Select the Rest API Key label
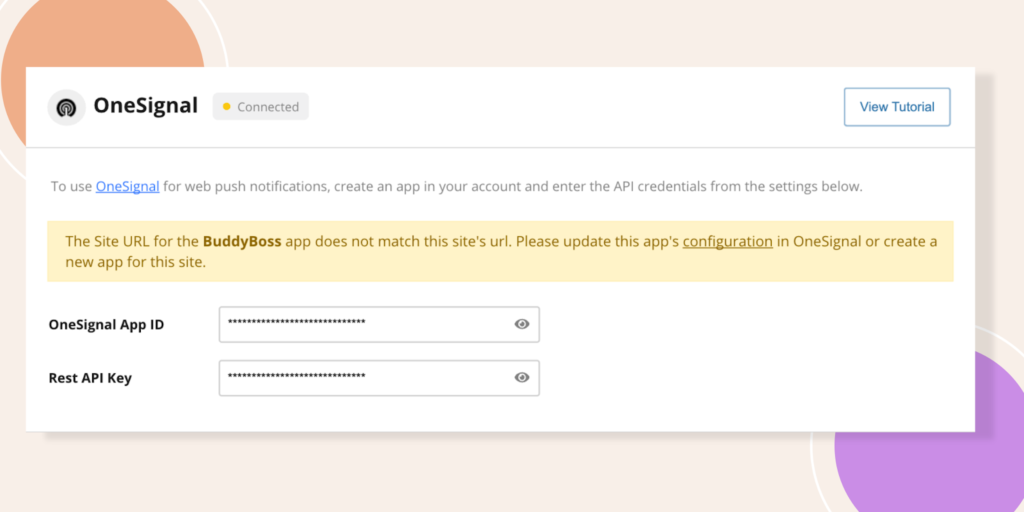Image resolution: width=1024 pixels, height=512 pixels. click(90, 378)
